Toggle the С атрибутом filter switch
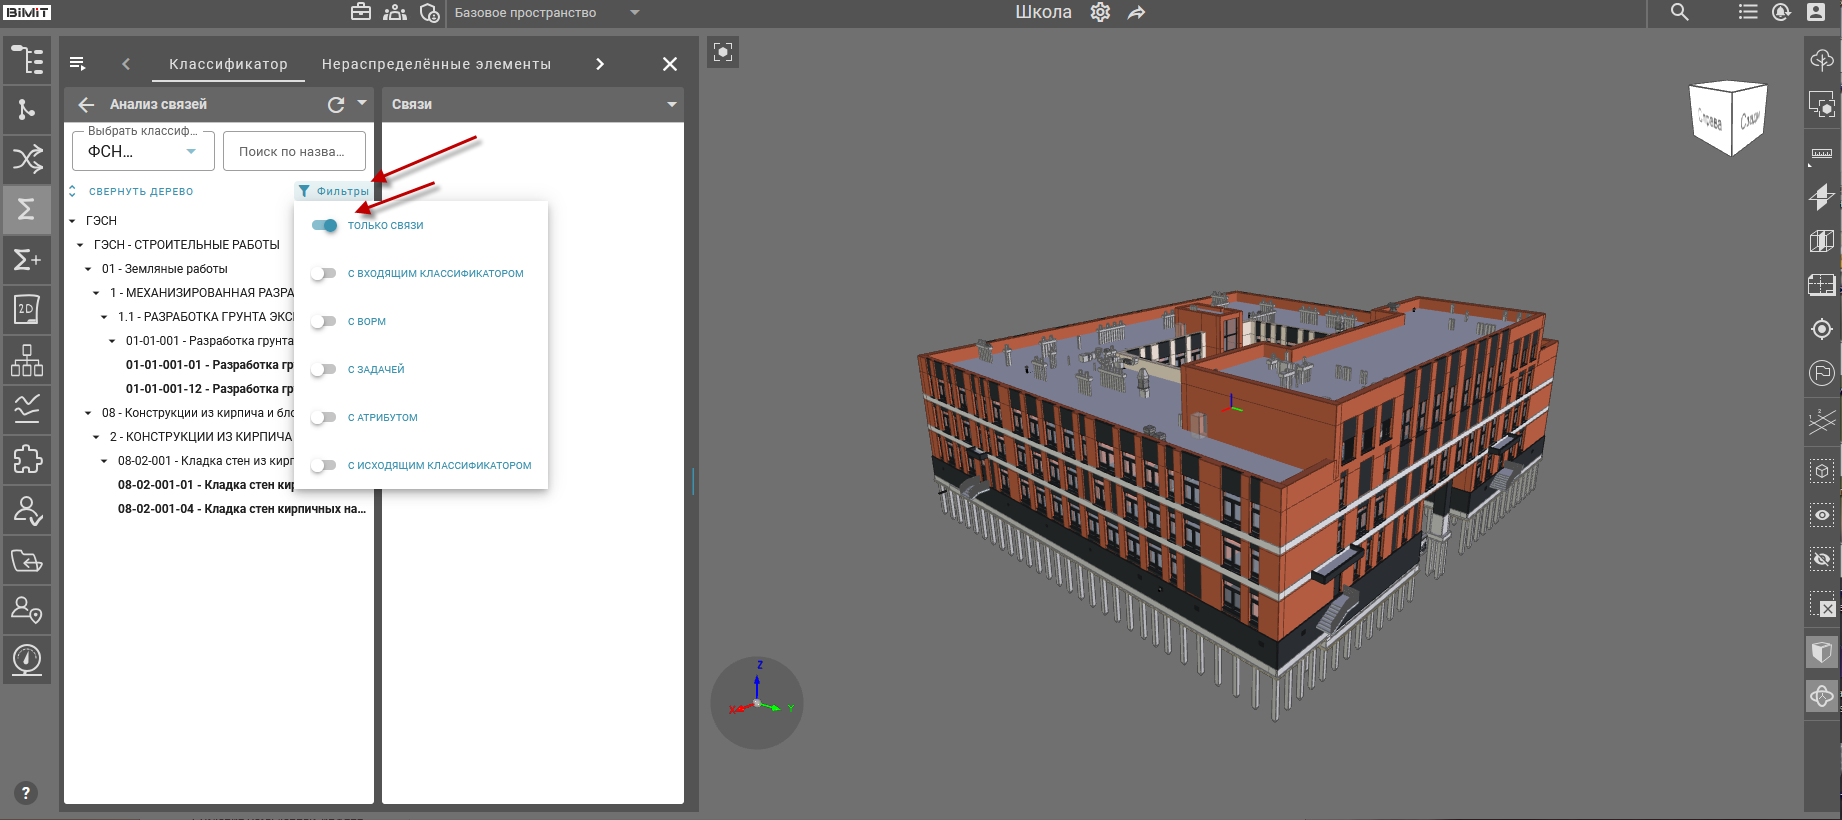The image size is (1842, 820). 323,417
